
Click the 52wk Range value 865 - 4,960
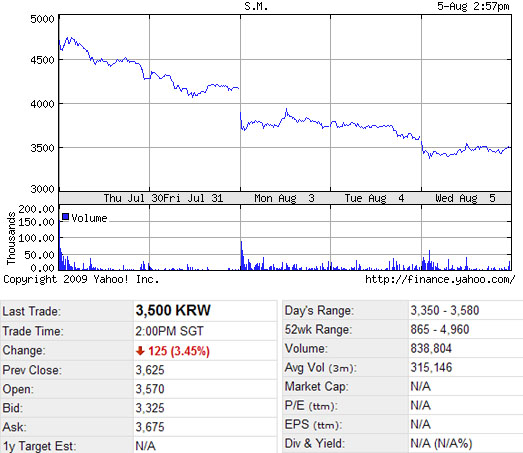(440, 329)
